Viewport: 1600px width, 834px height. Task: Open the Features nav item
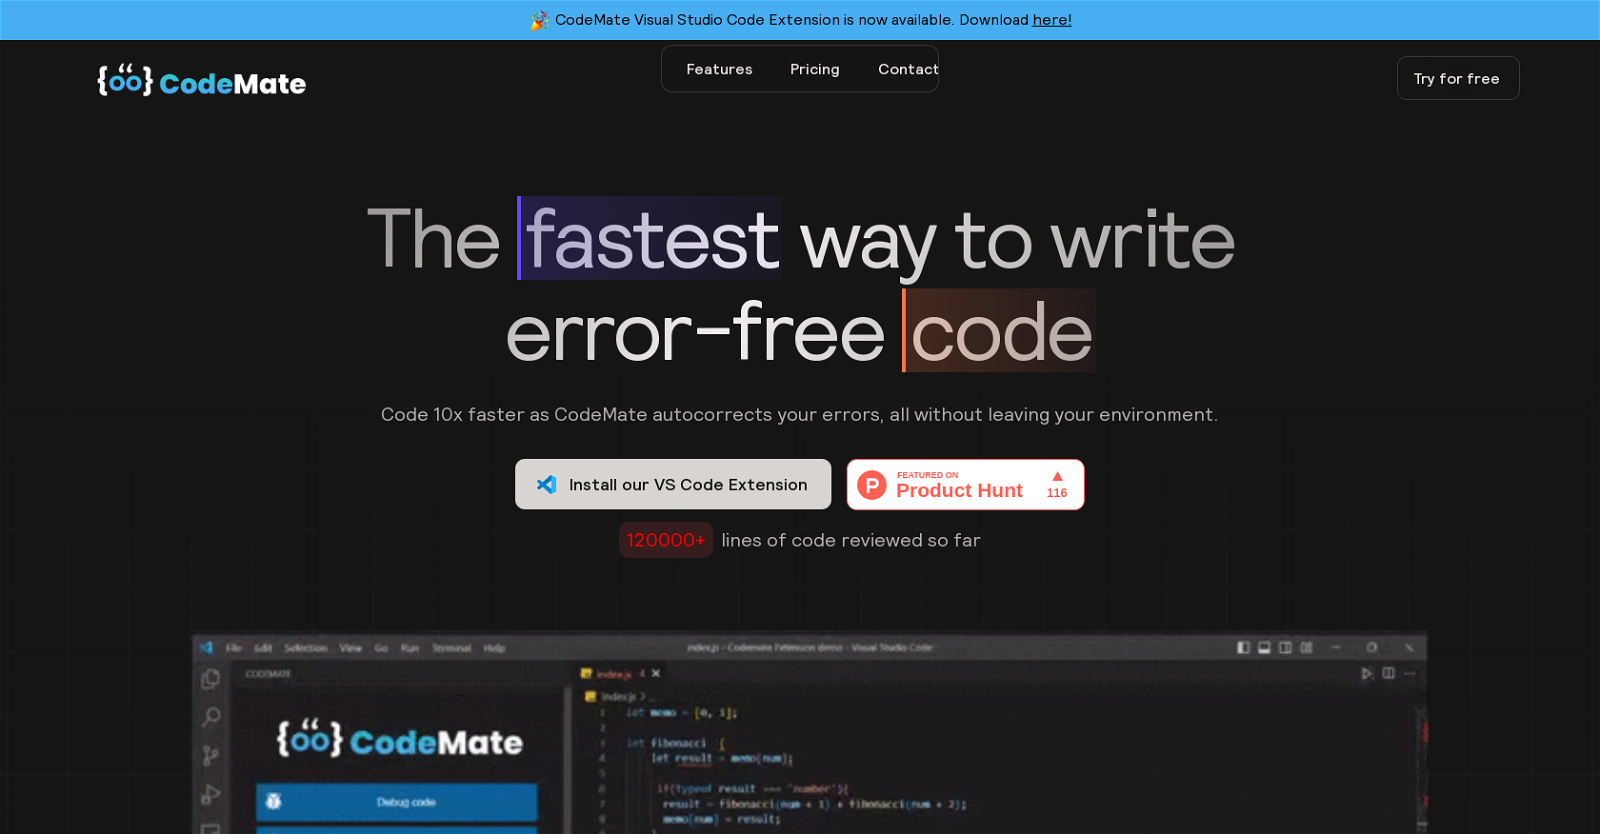tap(719, 69)
